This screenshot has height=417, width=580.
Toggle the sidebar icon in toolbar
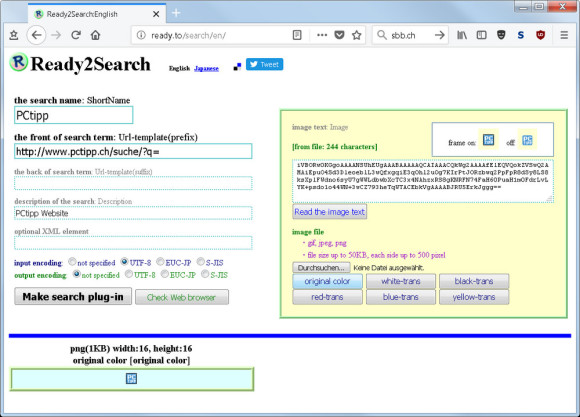click(x=481, y=35)
